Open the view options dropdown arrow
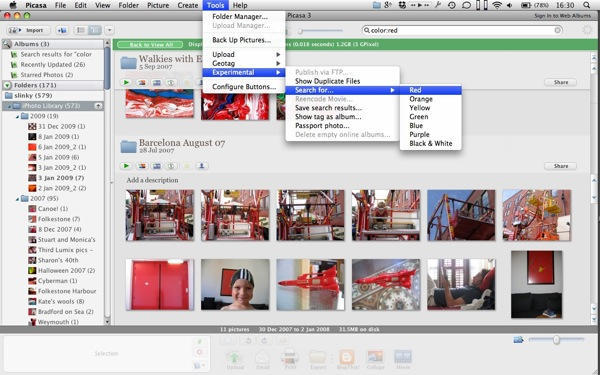 pos(109,30)
